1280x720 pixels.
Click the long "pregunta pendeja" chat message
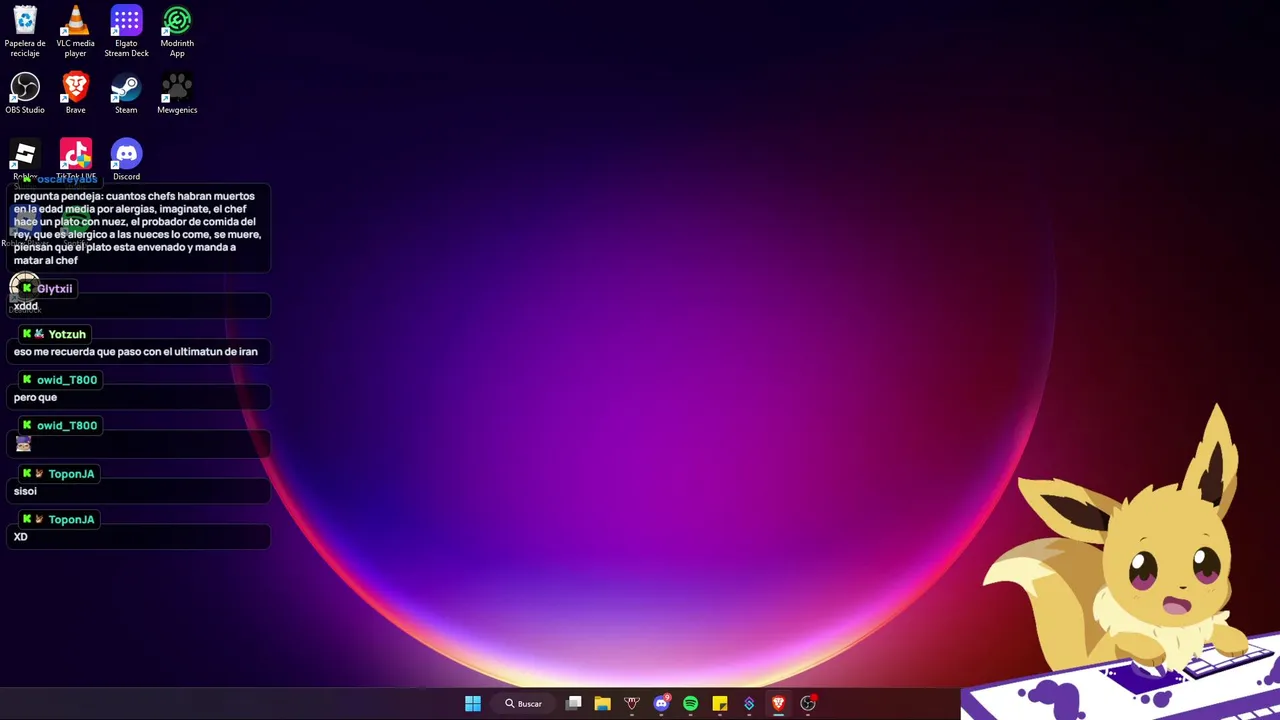click(x=137, y=228)
